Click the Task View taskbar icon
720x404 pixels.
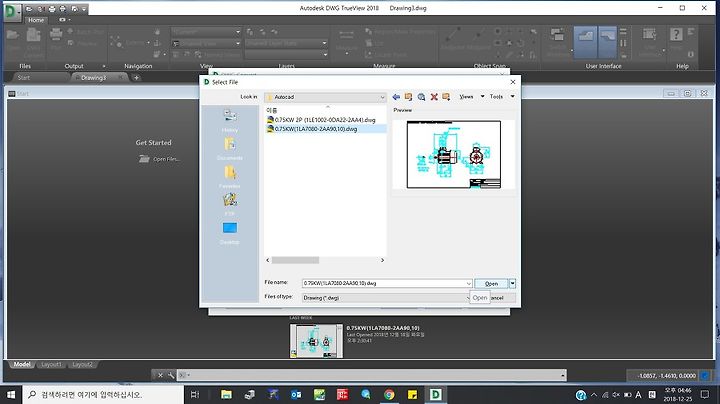click(x=195, y=394)
